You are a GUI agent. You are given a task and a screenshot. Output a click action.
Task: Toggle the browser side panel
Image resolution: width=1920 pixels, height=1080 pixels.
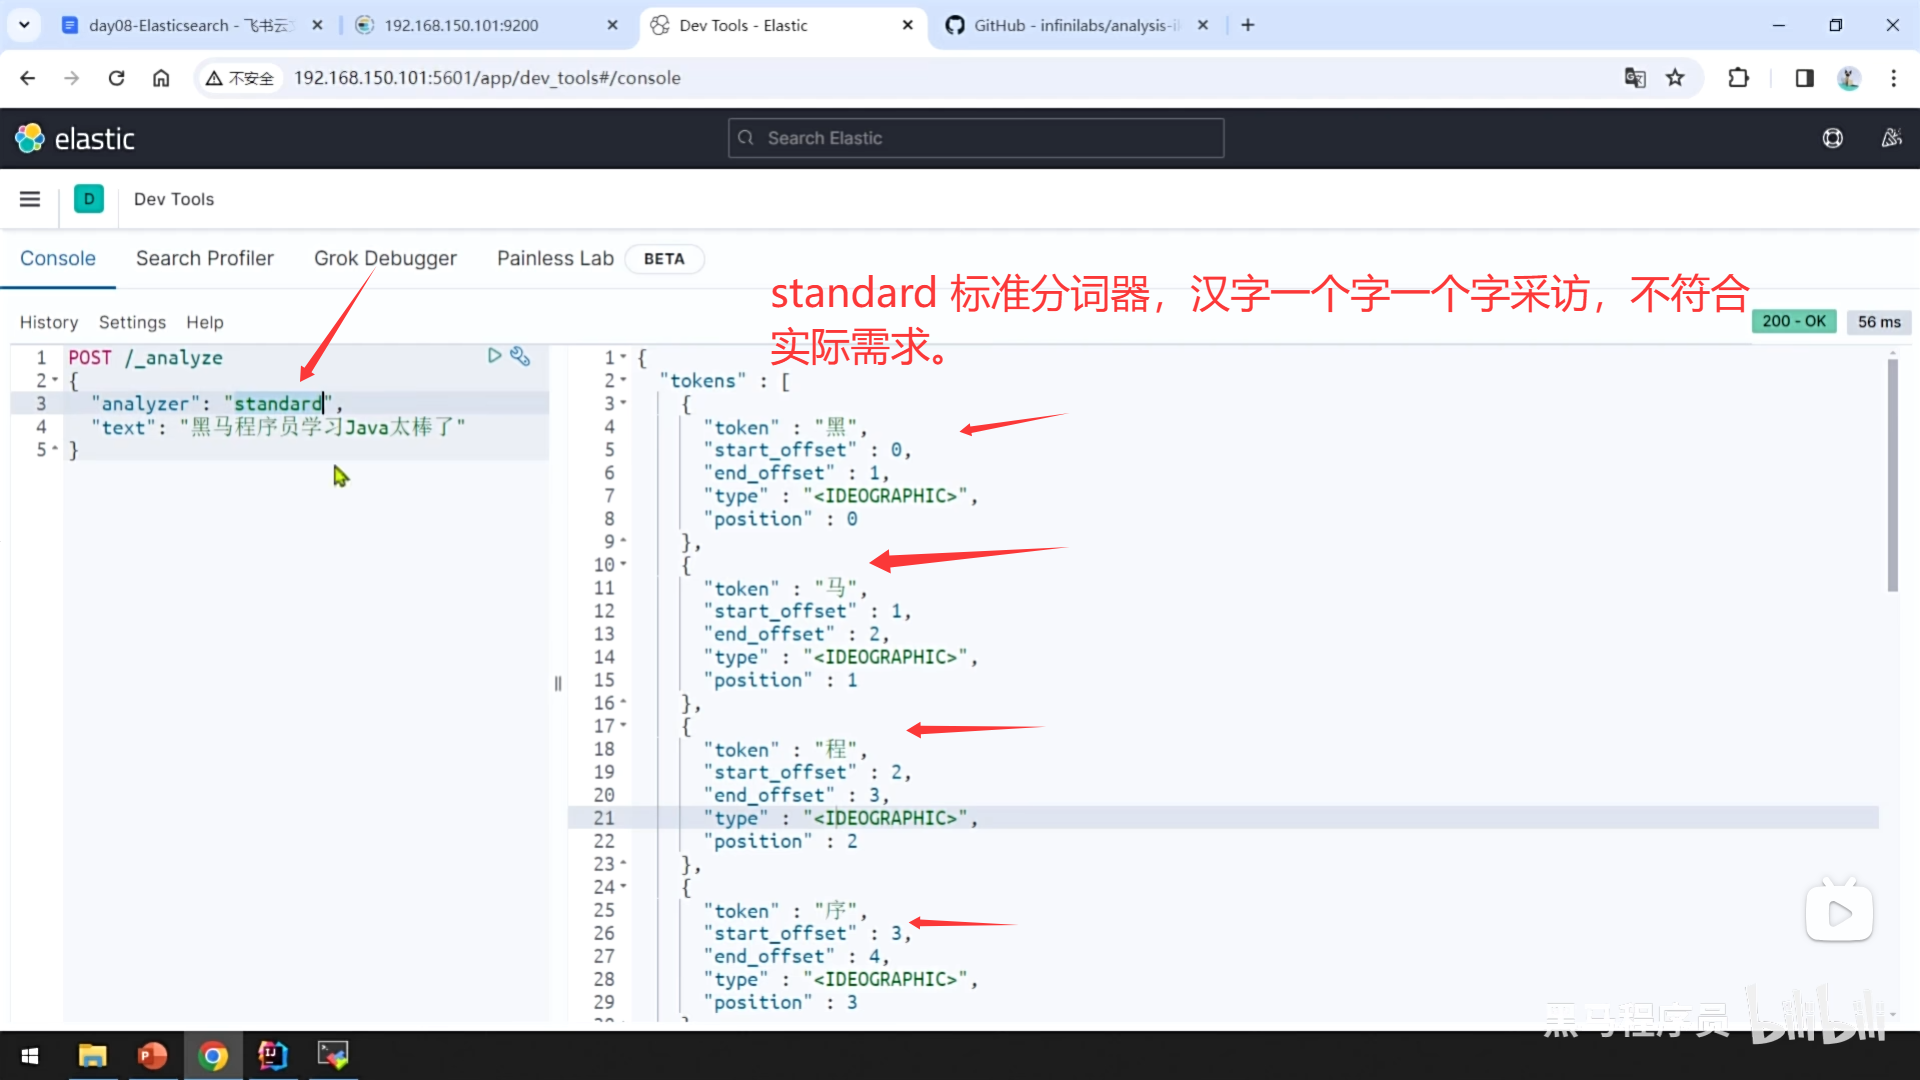[x=1804, y=78]
